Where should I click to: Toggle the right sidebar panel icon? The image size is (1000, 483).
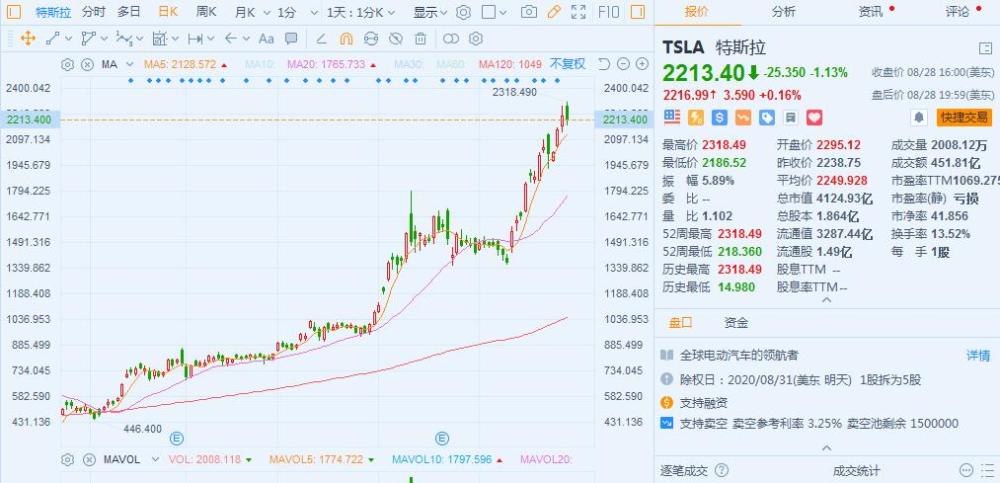tap(637, 11)
